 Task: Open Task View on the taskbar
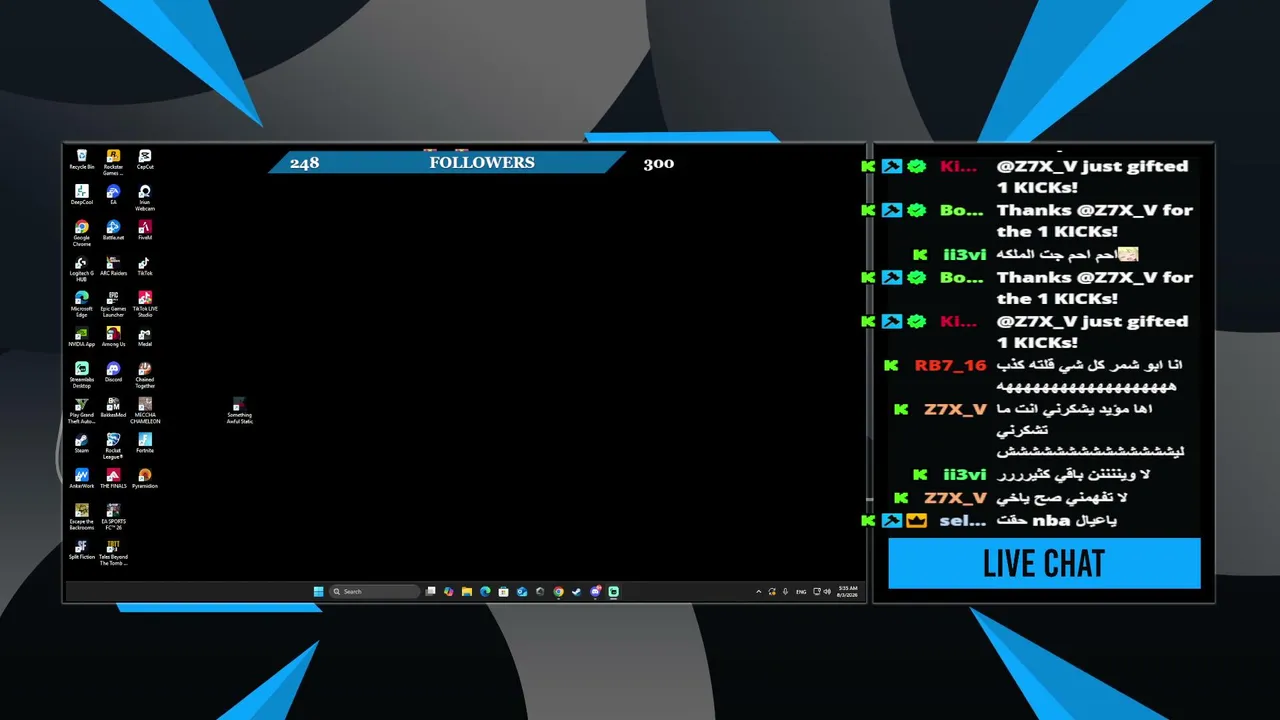point(431,592)
